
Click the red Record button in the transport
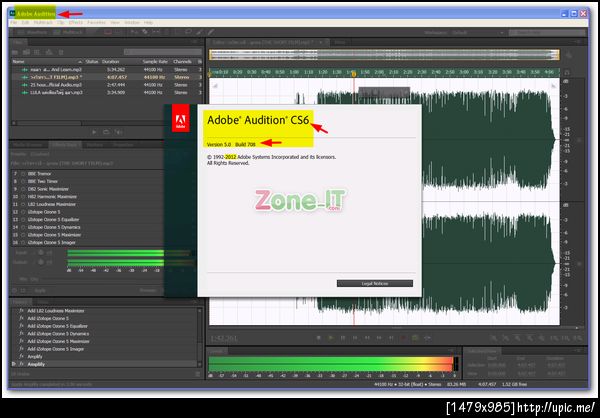pyautogui.click(x=403, y=338)
